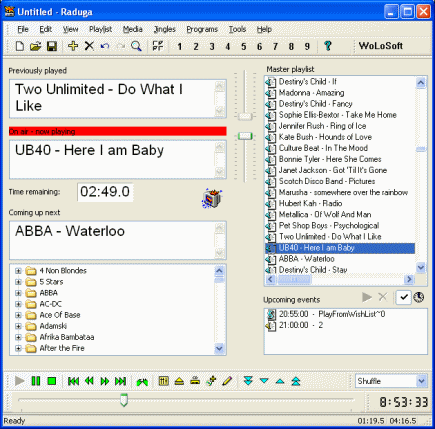
Task: Toggle the checkmark button in Upcoming events
Action: coord(404,297)
